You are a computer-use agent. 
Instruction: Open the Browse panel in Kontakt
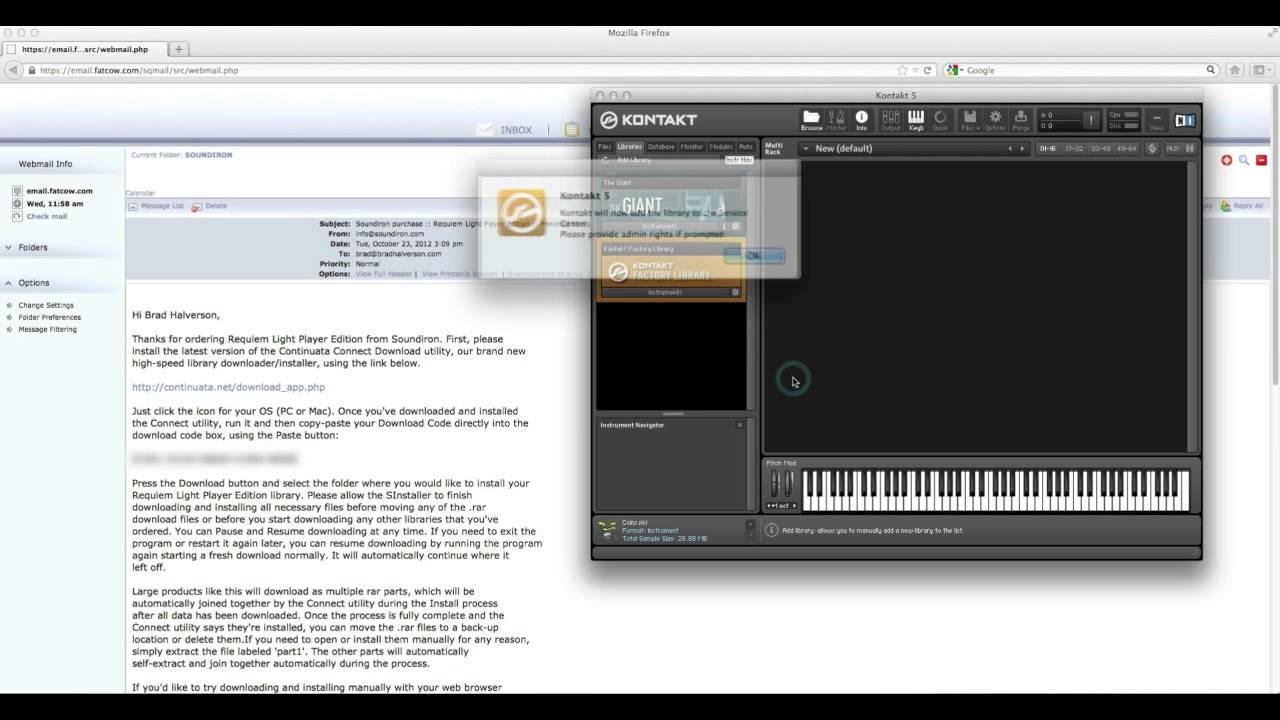click(811, 121)
